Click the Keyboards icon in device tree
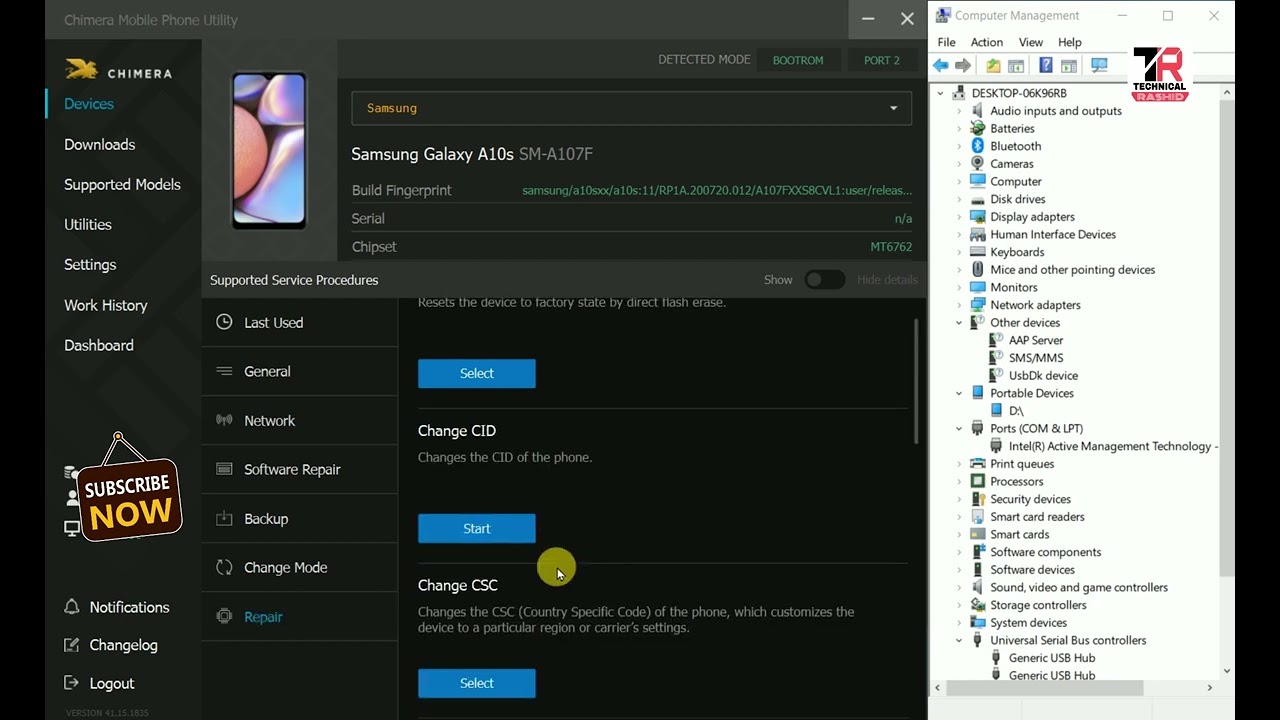The width and height of the screenshot is (1280, 720). click(978, 252)
